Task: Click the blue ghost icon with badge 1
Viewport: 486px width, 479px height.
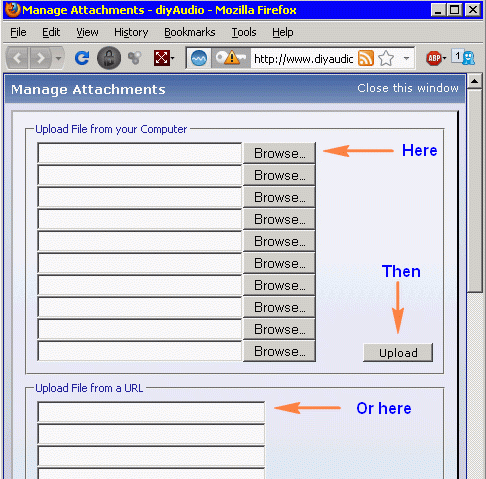Action: tap(464, 57)
